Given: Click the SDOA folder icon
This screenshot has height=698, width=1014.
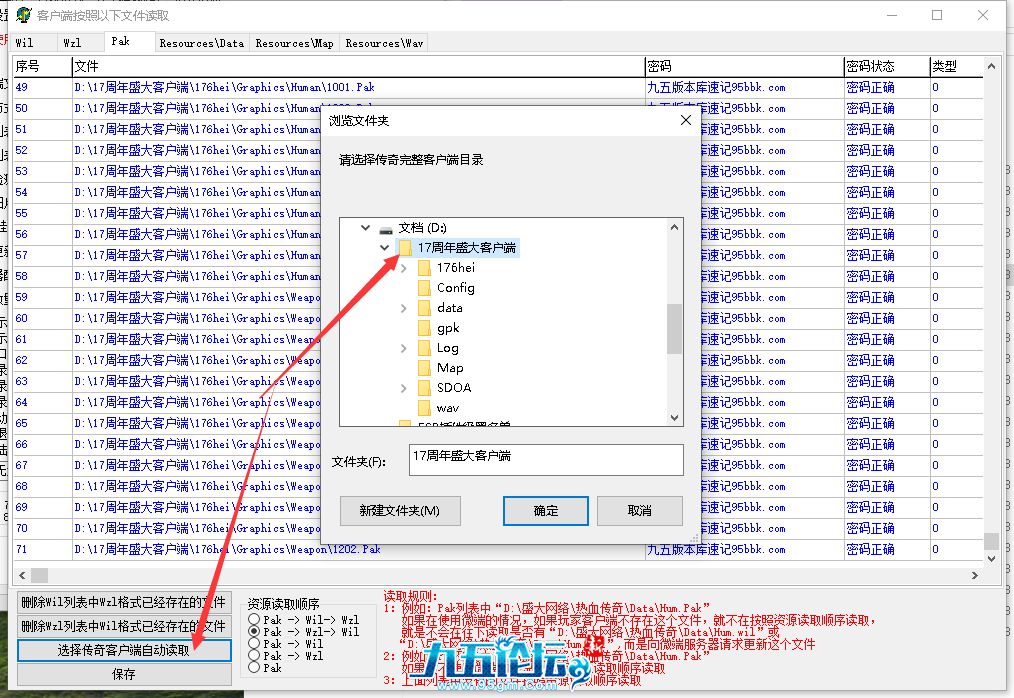Looking at the screenshot, I should point(424,388).
